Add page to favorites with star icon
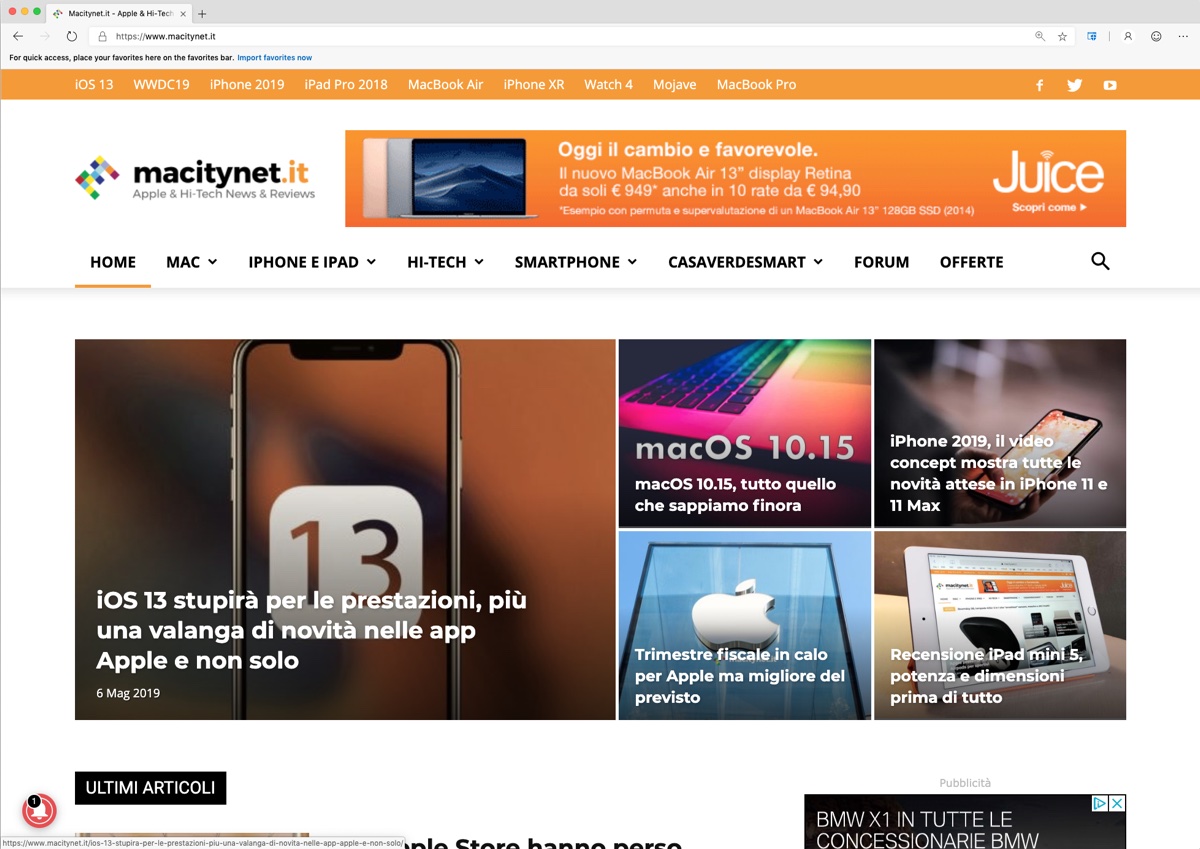The height and width of the screenshot is (849, 1200). click(1062, 36)
